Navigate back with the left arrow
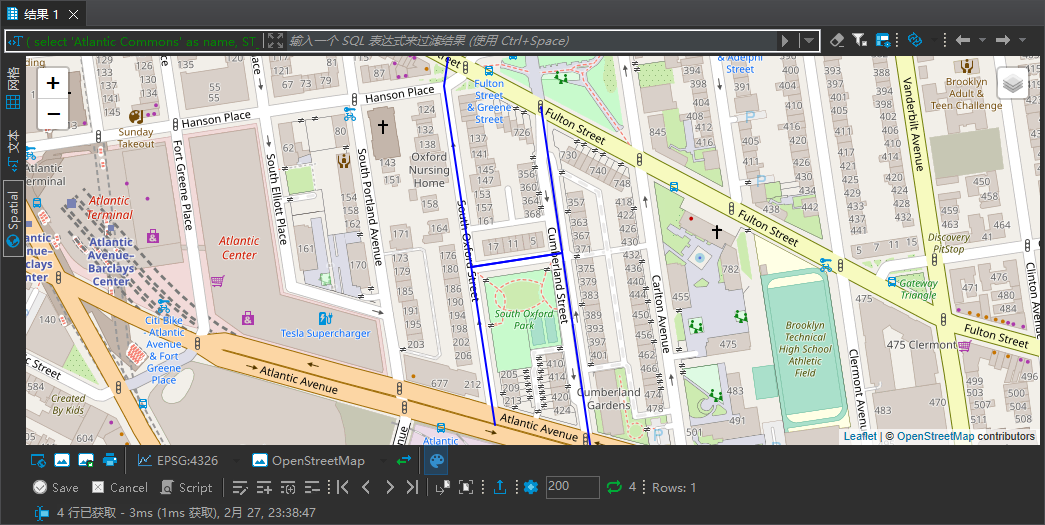 962,41
